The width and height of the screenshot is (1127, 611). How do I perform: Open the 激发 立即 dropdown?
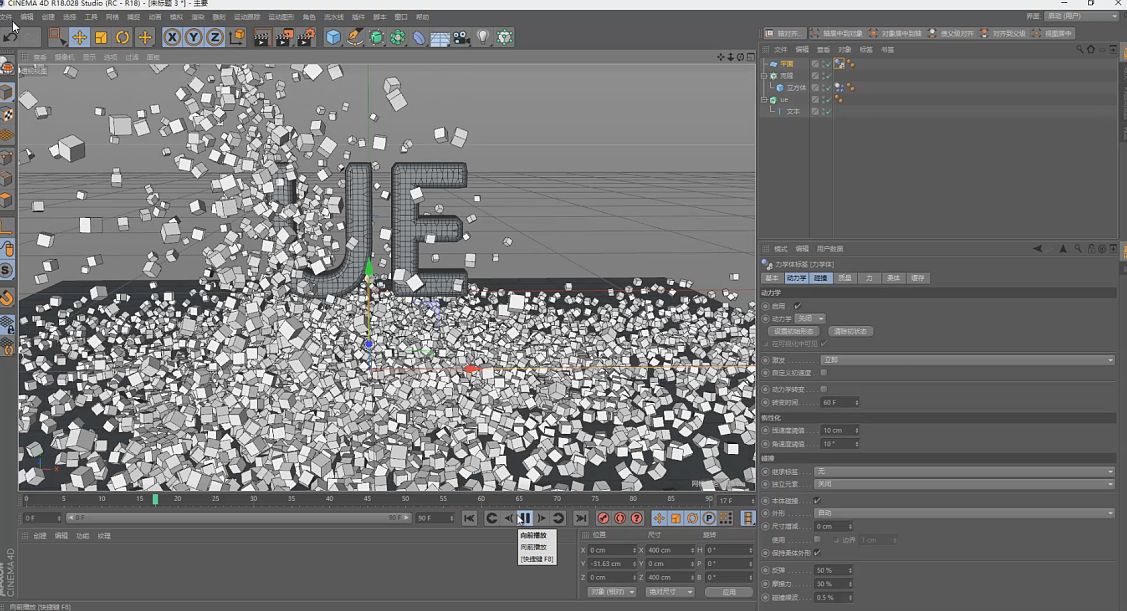tap(967, 360)
